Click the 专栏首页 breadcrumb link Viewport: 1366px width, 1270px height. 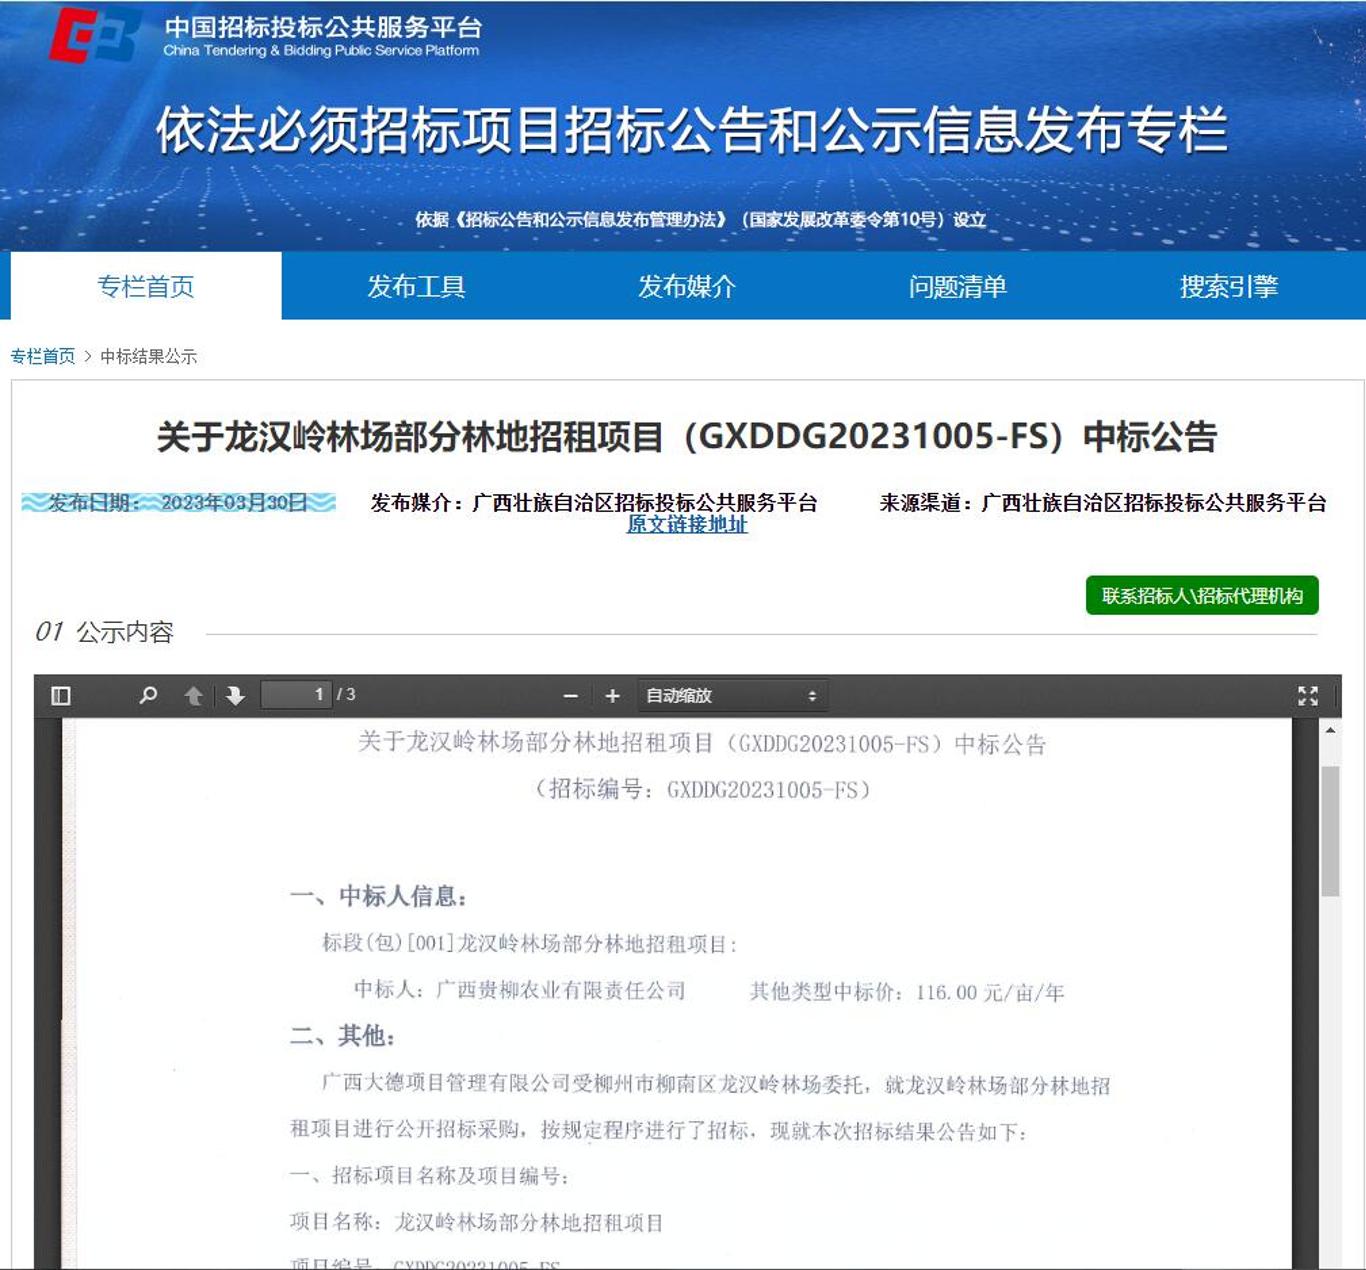coord(43,356)
